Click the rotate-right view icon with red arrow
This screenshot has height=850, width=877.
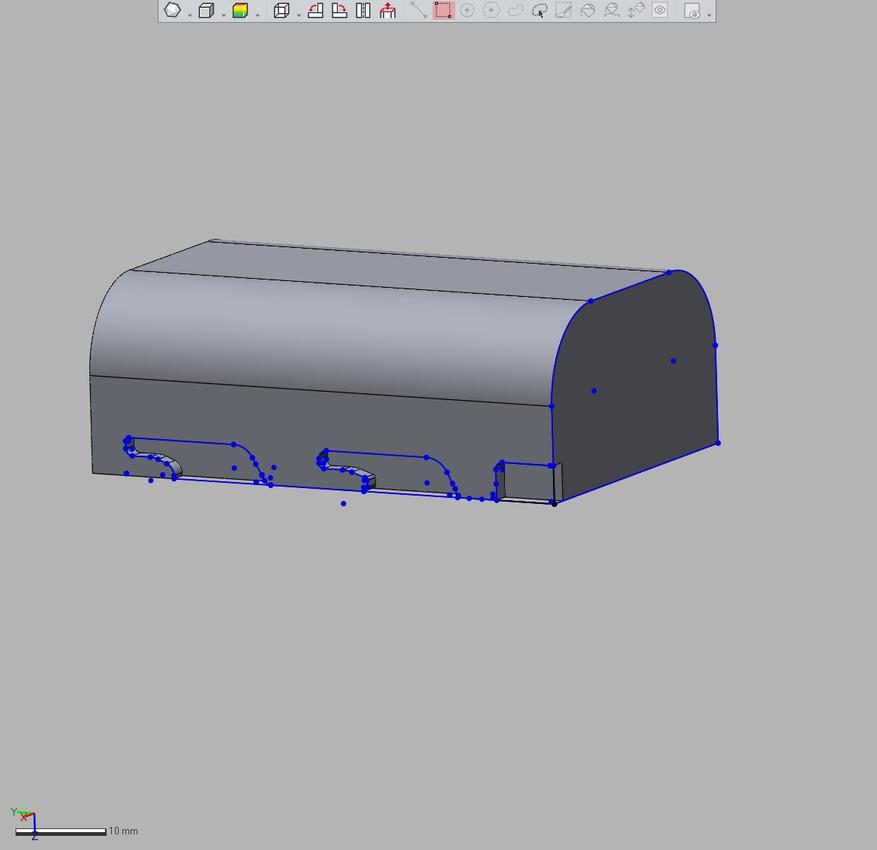pos(339,11)
